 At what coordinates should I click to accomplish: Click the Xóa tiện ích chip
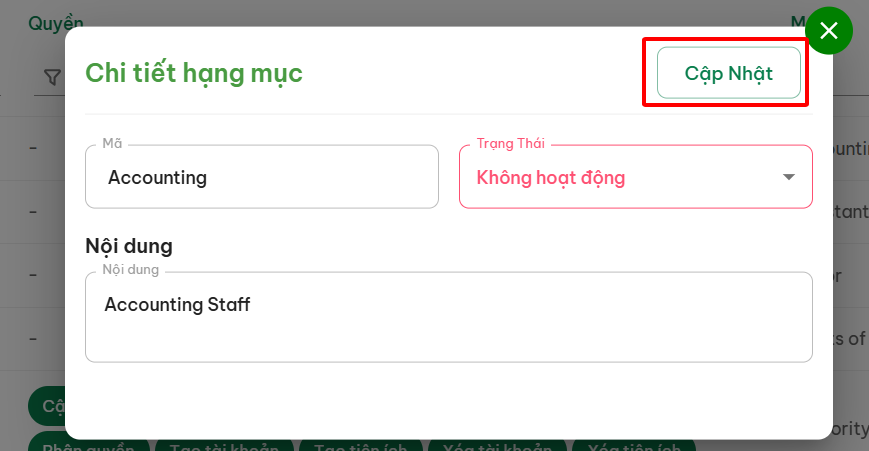tap(633, 445)
